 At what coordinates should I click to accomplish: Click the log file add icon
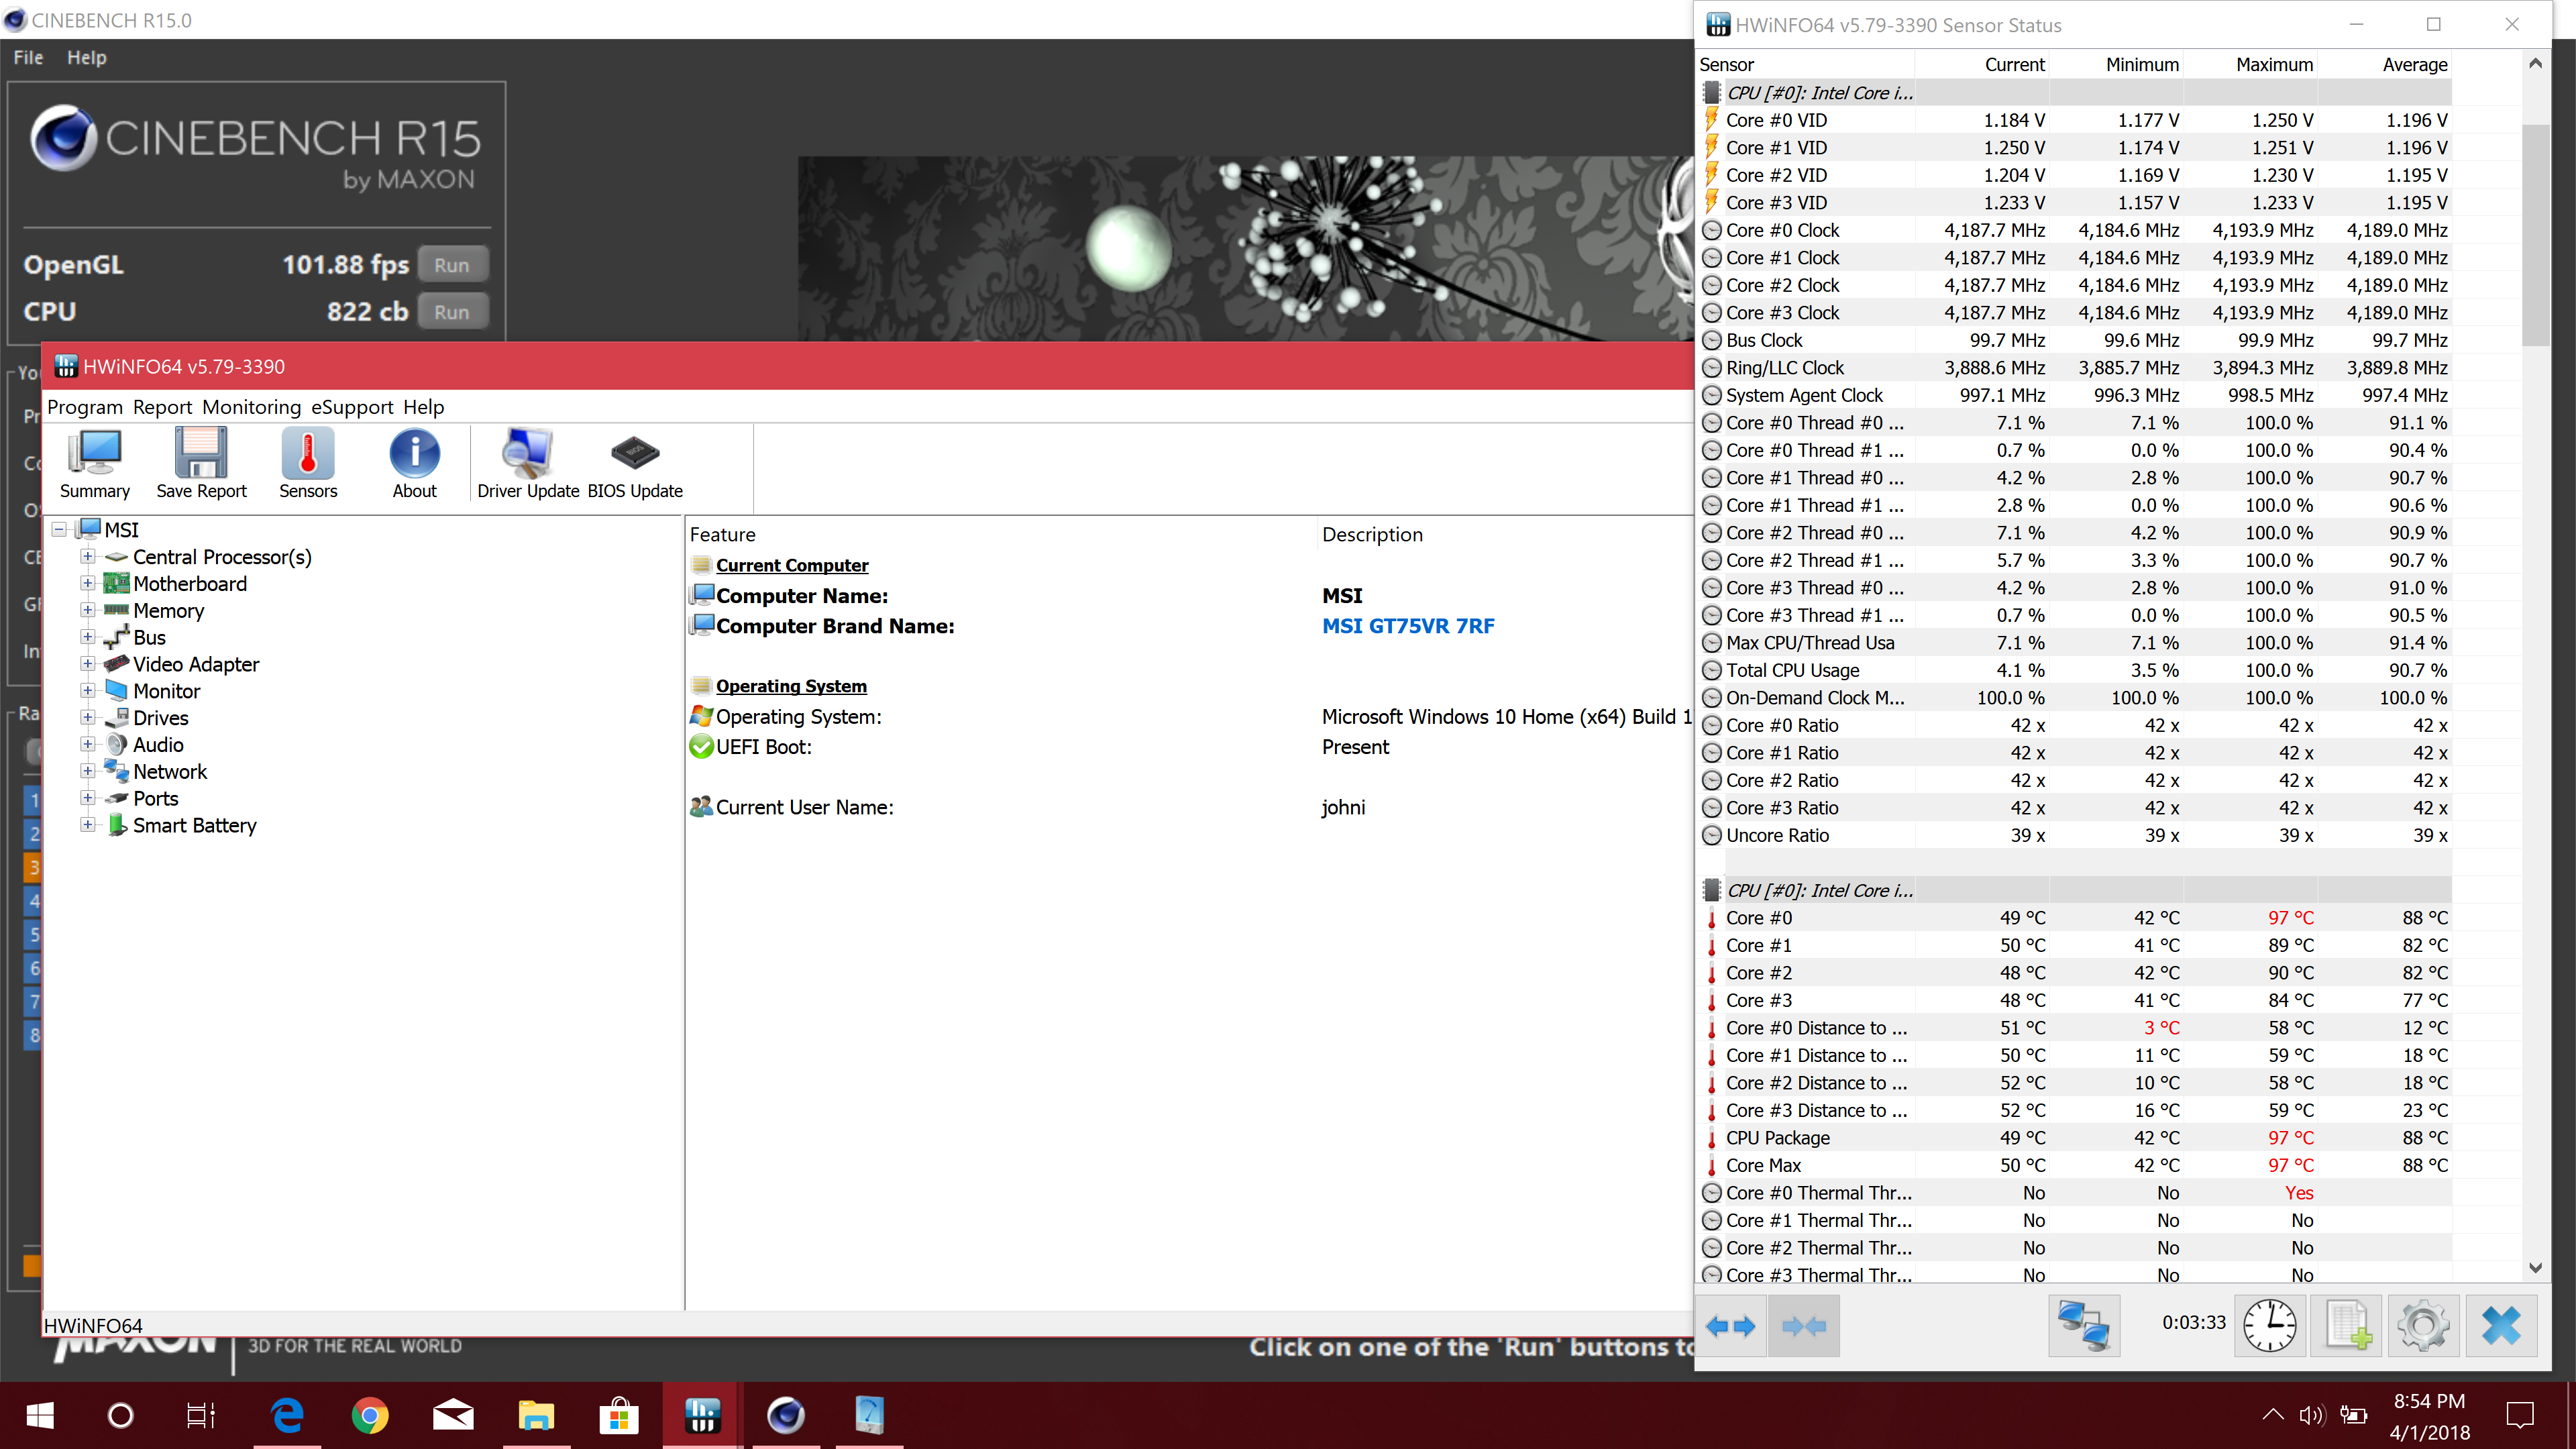point(2346,1326)
